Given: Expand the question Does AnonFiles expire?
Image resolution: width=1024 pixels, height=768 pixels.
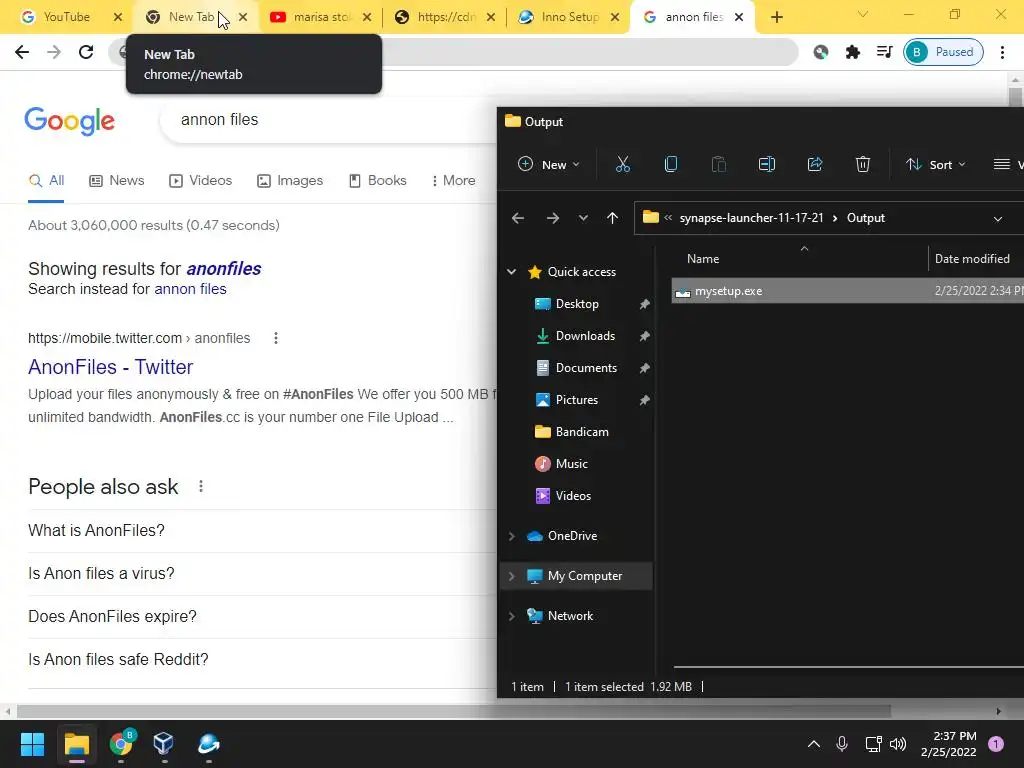Looking at the screenshot, I should pyautogui.click(x=112, y=616).
